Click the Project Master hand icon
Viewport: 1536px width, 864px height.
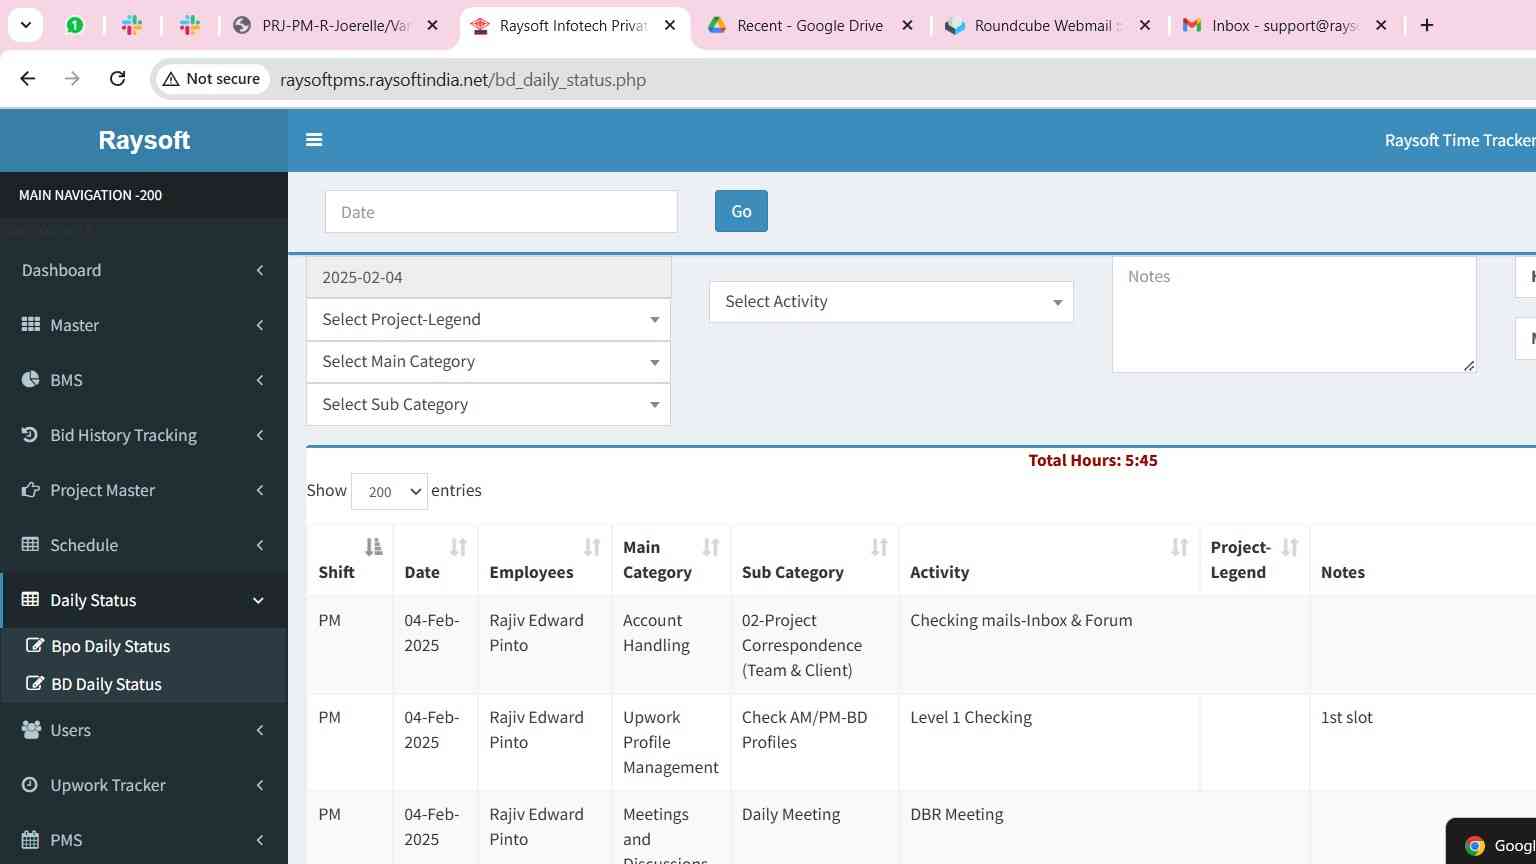click(x=31, y=490)
